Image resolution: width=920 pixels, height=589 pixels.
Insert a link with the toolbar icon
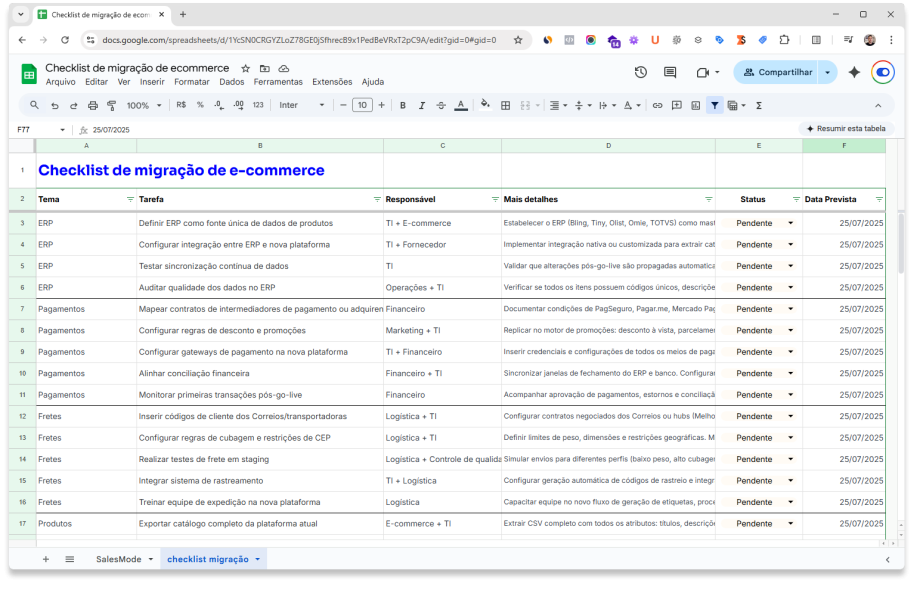(x=656, y=103)
